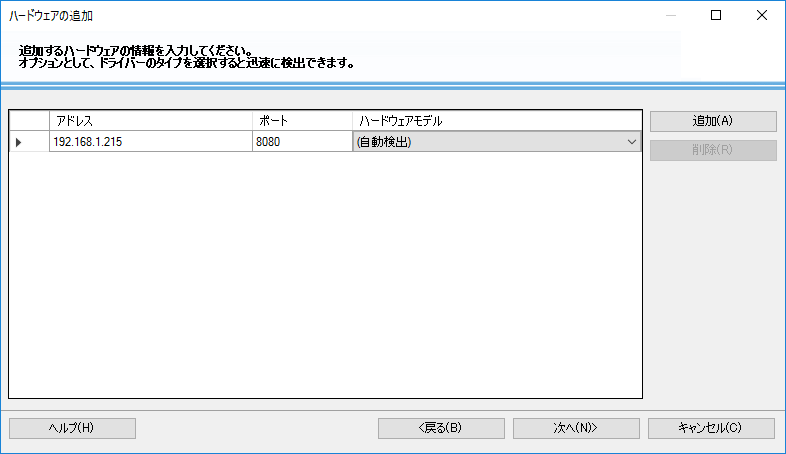Cancel the wizard with キャンセル(C)
This screenshot has height=454, width=786.
point(711,428)
